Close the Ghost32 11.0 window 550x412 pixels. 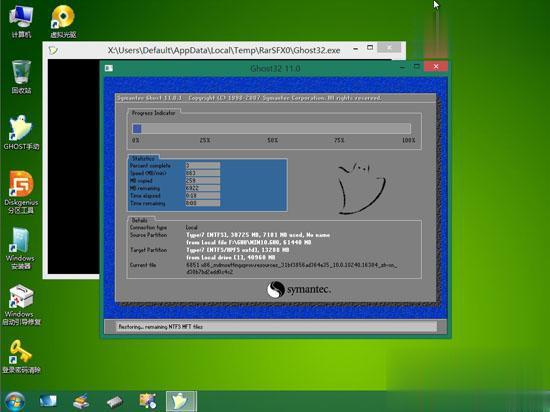pos(436,66)
